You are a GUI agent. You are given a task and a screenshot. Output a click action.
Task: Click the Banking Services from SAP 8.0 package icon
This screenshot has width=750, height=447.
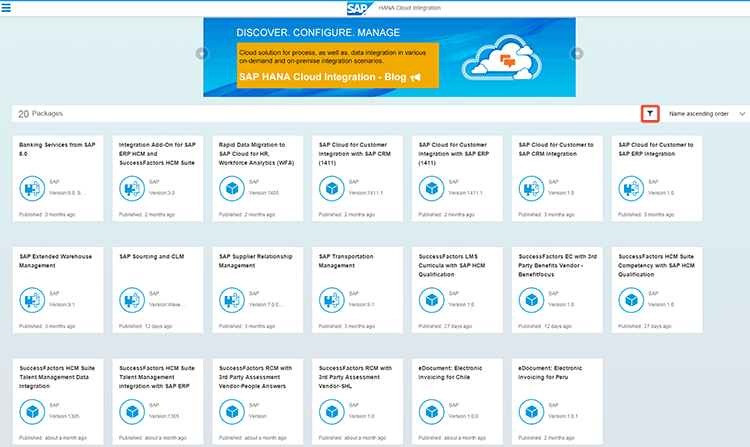pos(32,187)
